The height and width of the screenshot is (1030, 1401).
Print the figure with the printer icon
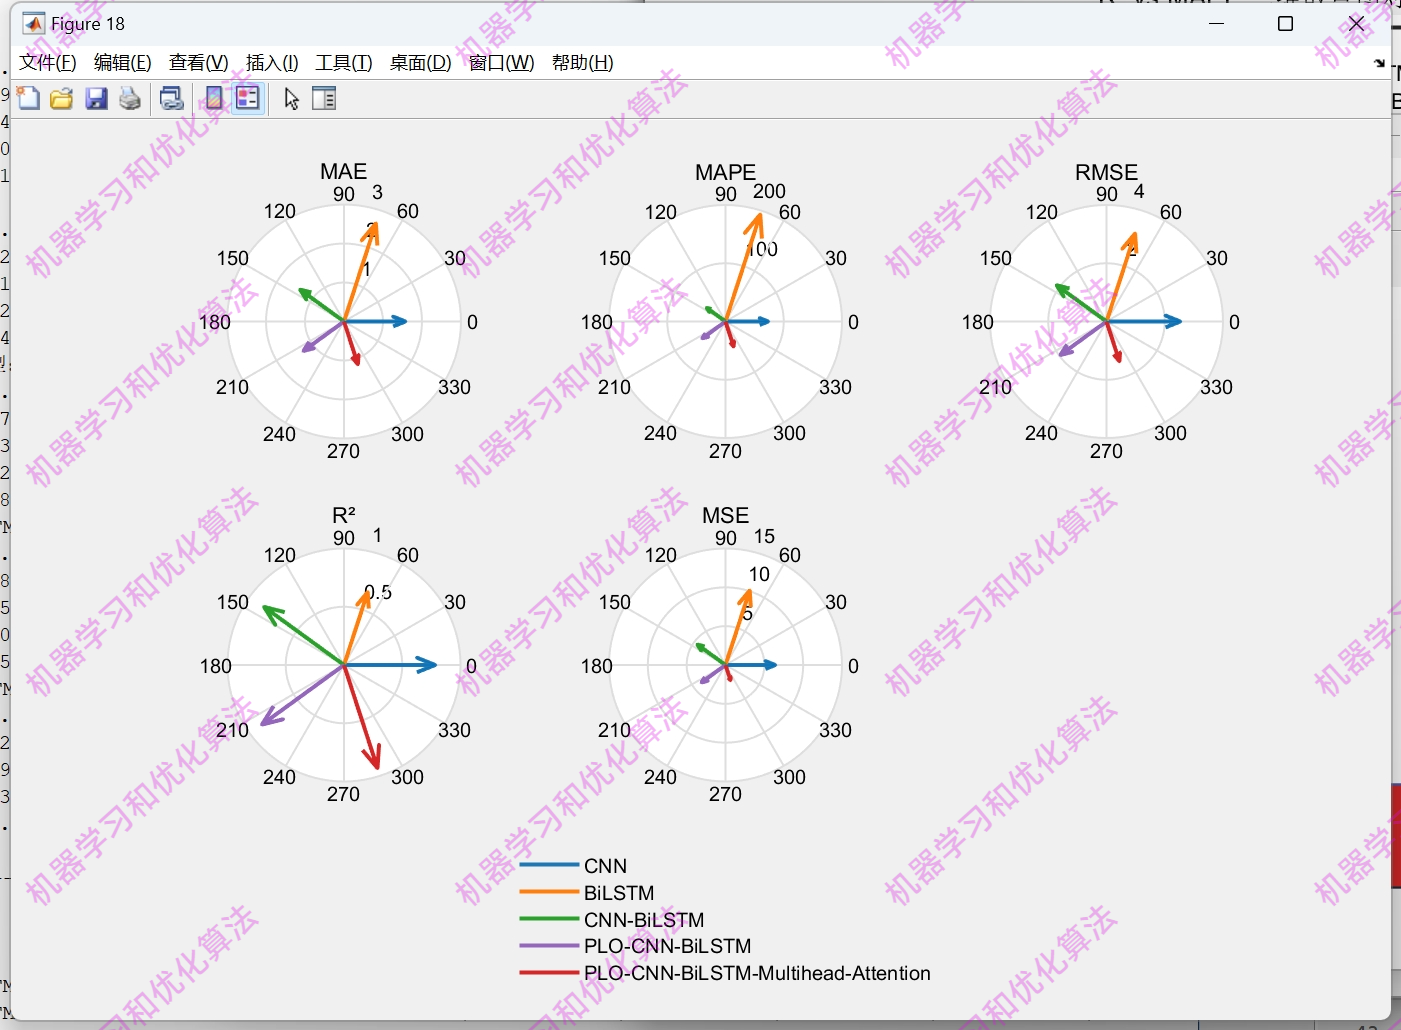(130, 98)
